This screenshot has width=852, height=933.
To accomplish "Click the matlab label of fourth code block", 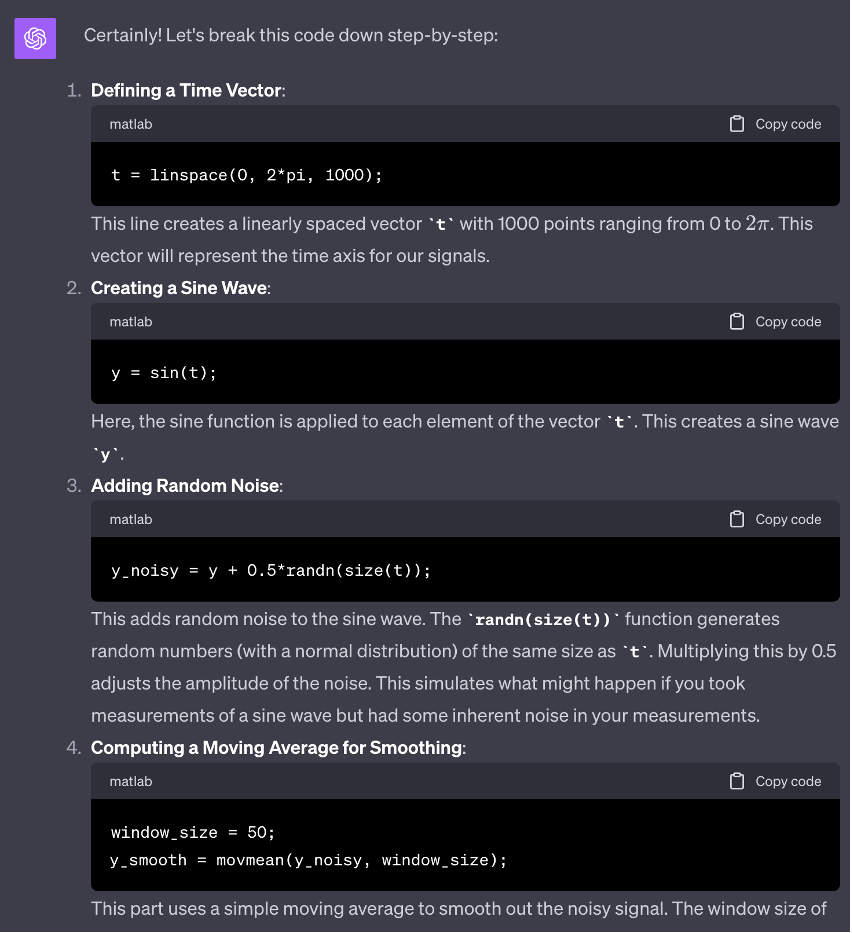I will tap(131, 781).
